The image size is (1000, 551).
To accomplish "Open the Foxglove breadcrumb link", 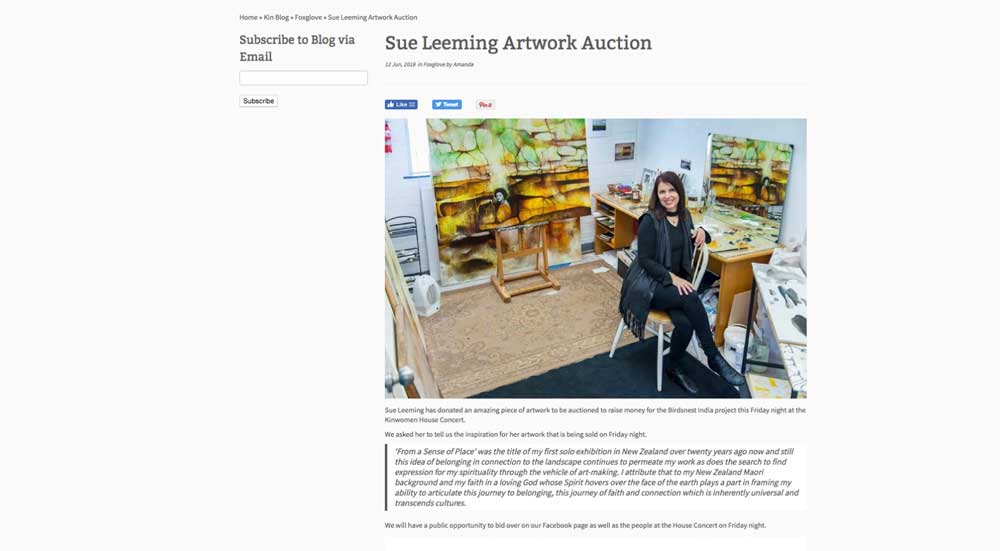I will [x=308, y=17].
